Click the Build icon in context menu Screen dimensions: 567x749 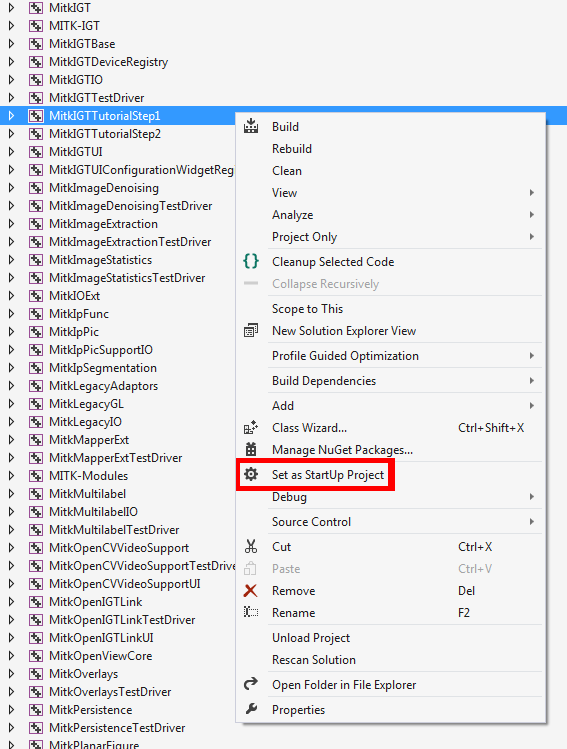coord(251,127)
